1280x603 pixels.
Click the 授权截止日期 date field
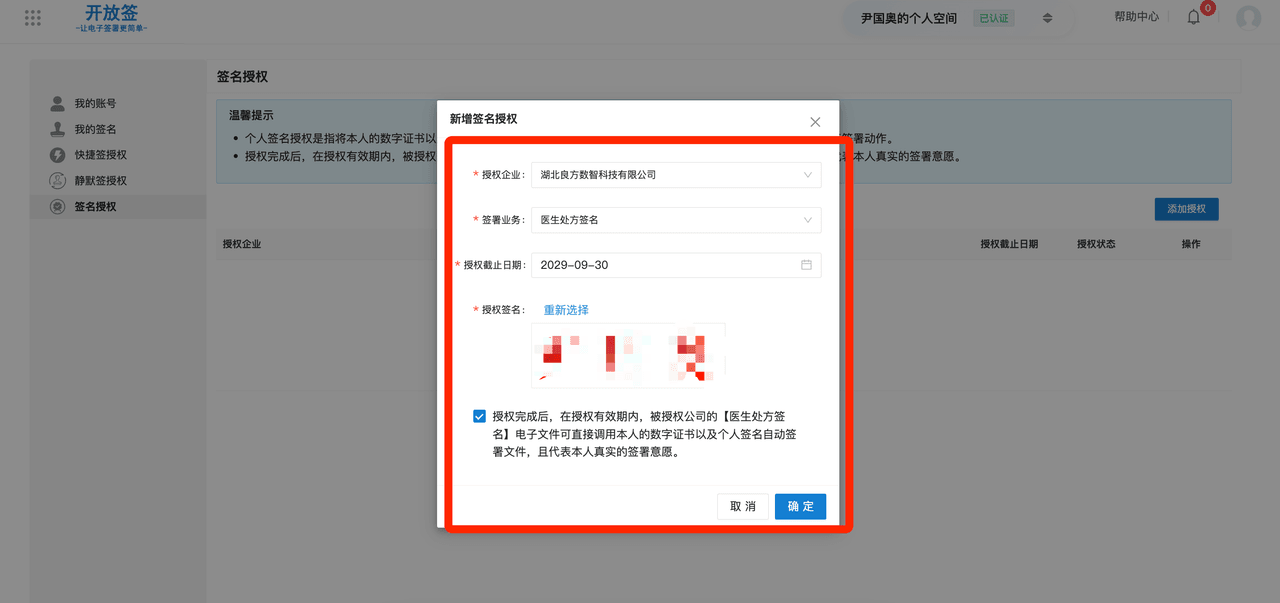[676, 265]
